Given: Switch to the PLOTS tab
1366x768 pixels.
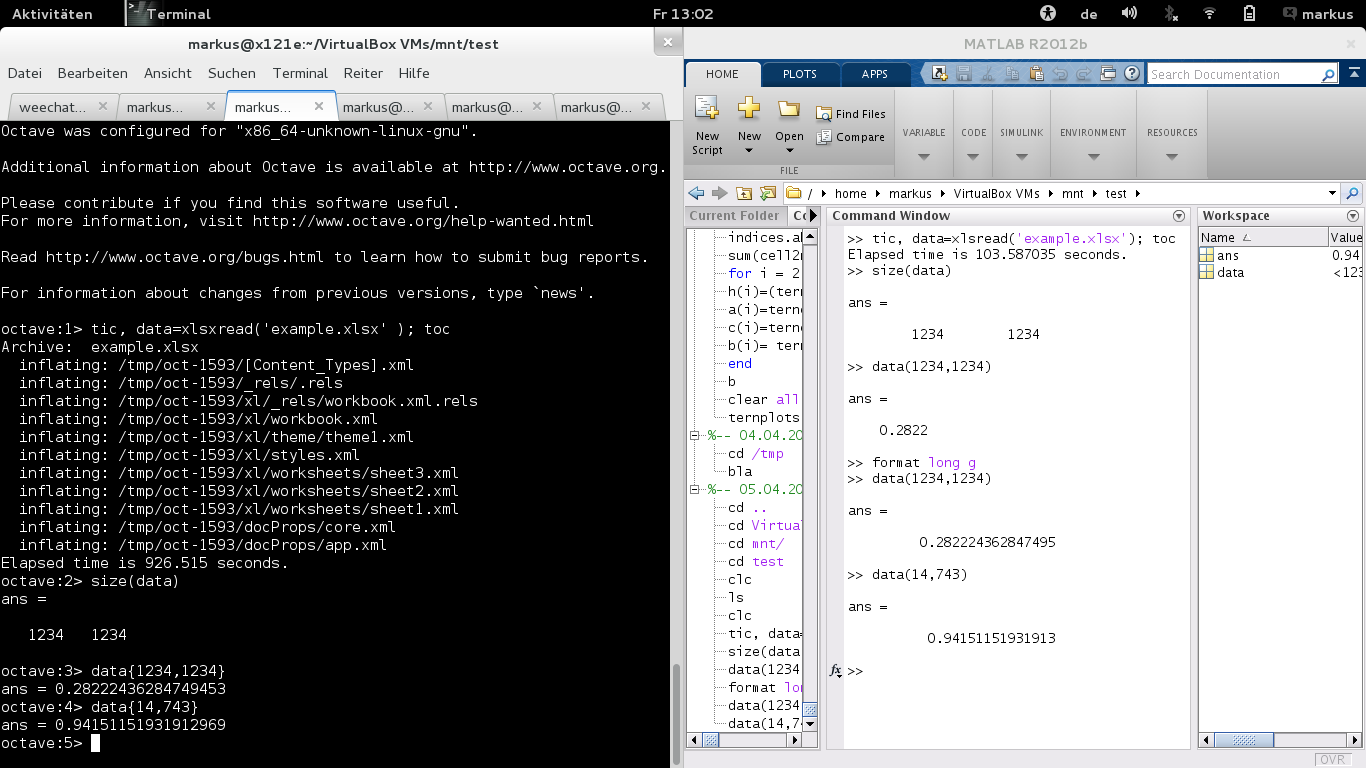Looking at the screenshot, I should click(799, 74).
